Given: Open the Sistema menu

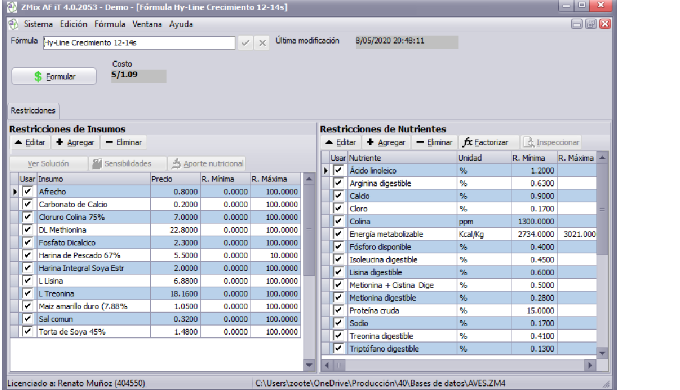Looking at the screenshot, I should click(x=38, y=24).
